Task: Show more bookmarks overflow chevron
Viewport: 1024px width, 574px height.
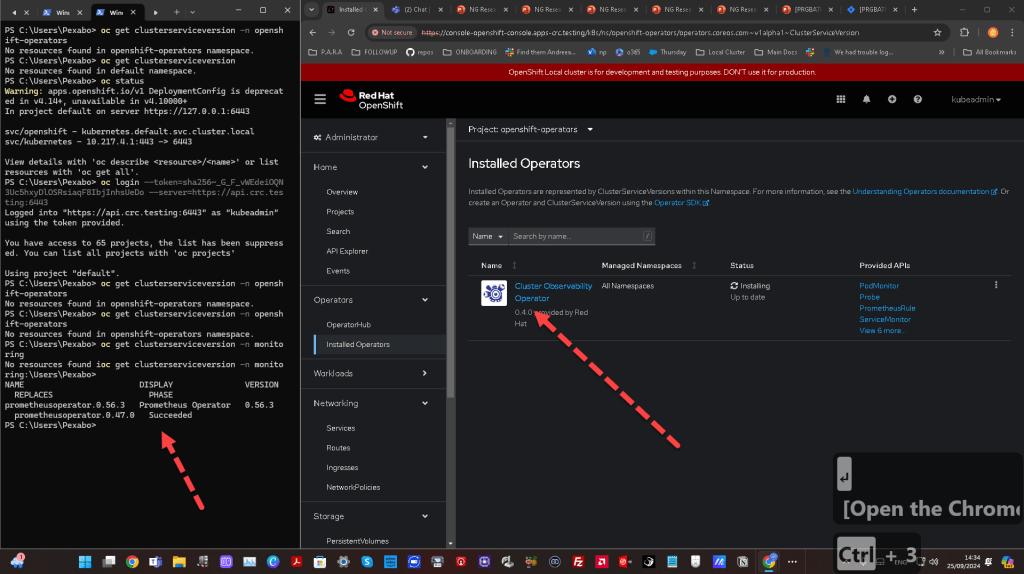Action: [x=941, y=52]
